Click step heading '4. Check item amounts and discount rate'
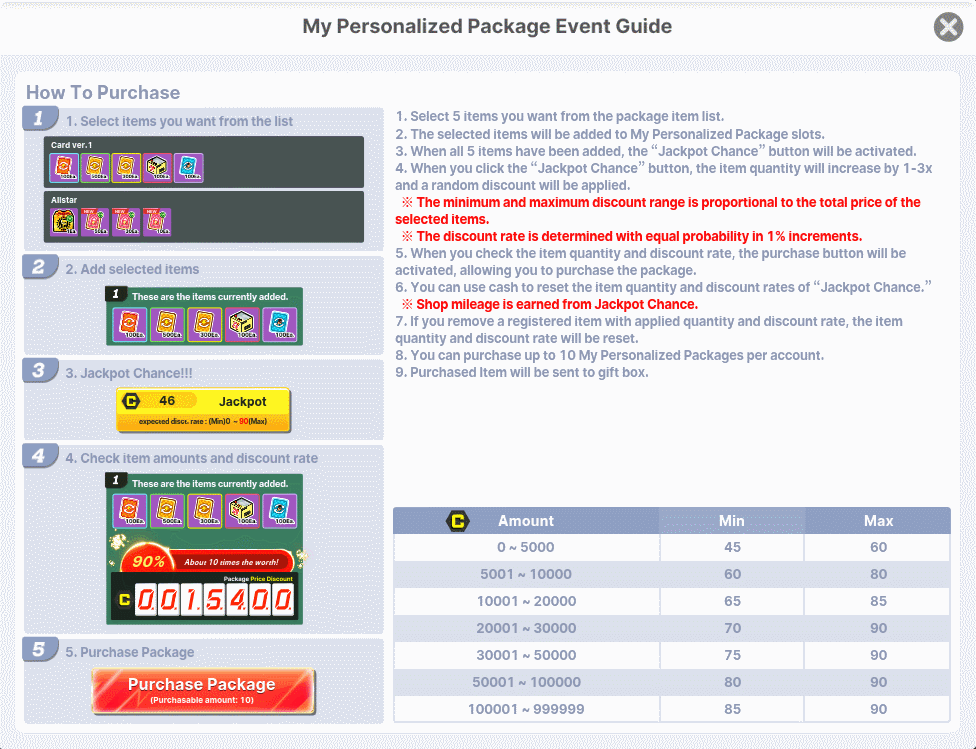Image resolution: width=976 pixels, height=749 pixels. [192, 458]
